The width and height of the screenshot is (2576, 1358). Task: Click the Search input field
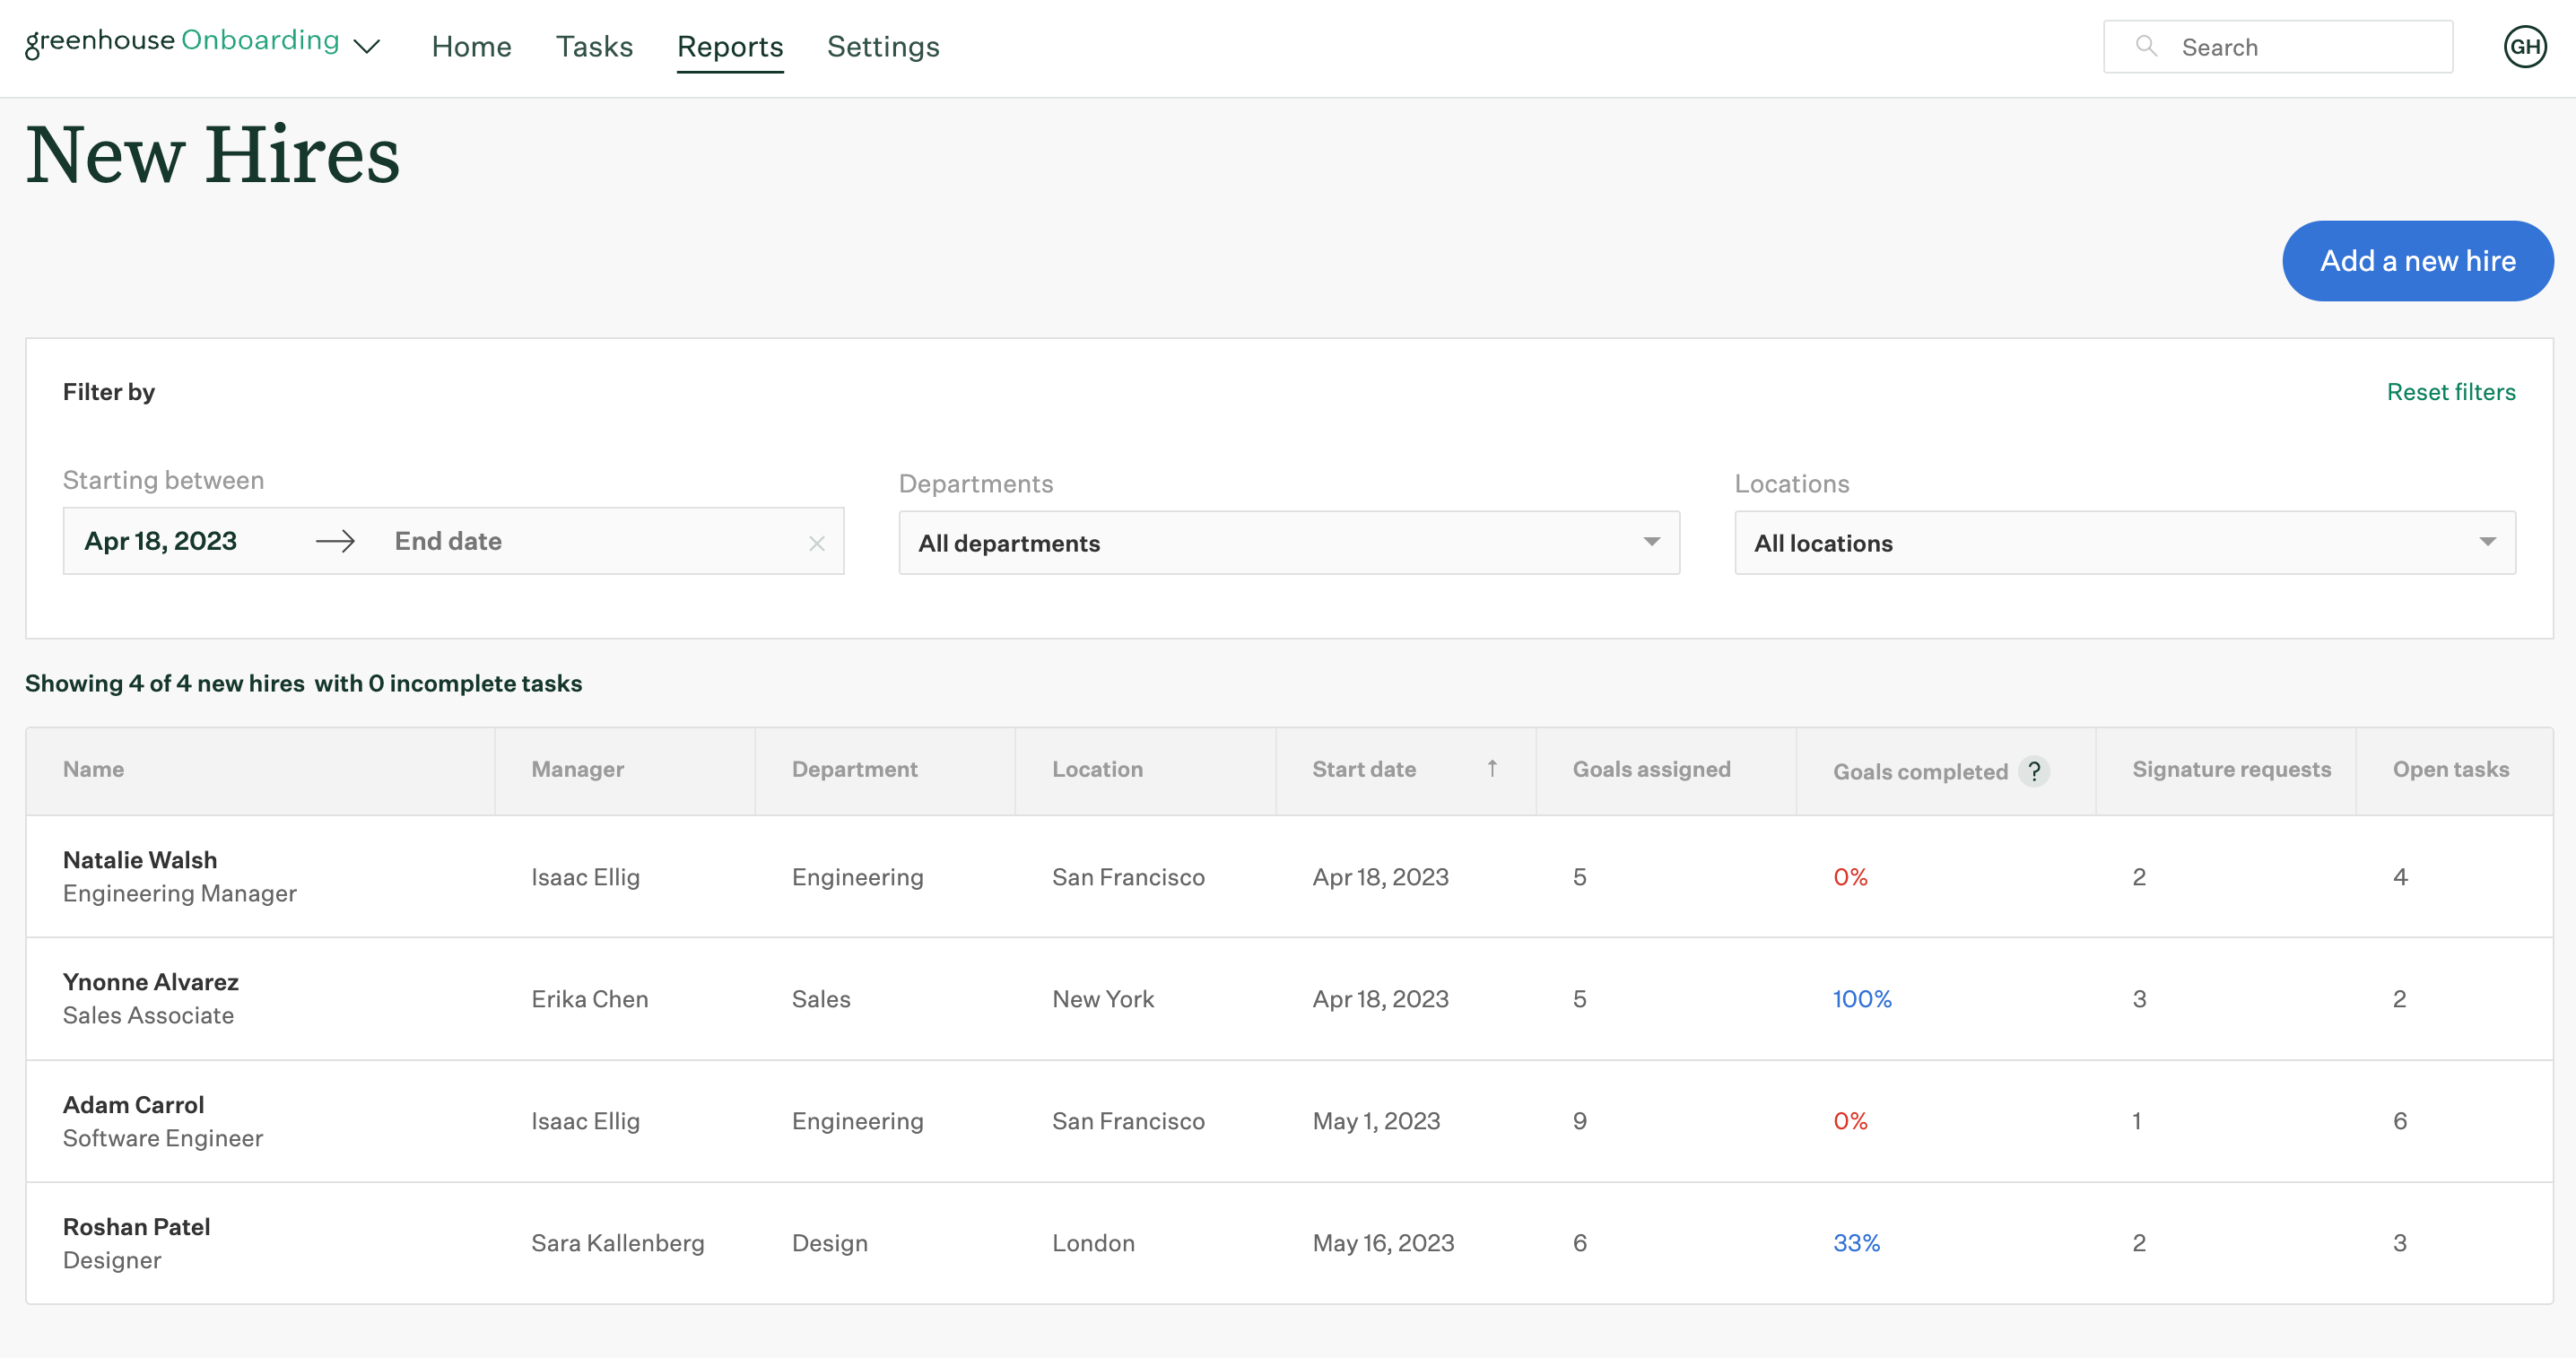click(x=2278, y=47)
